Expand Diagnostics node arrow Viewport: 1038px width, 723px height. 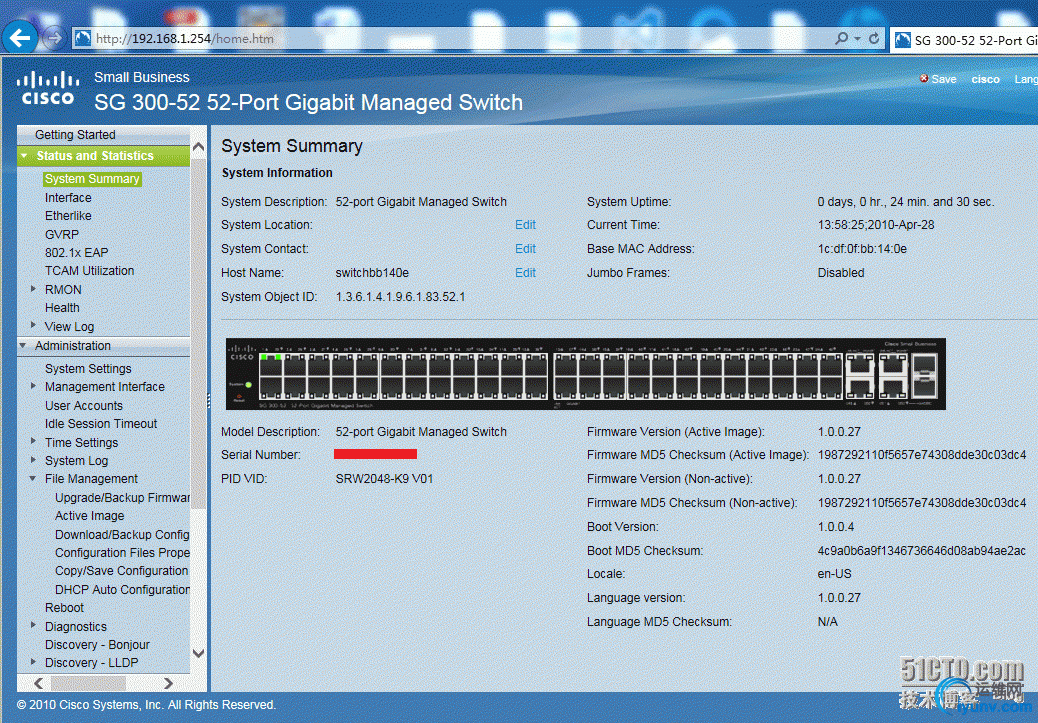point(33,625)
